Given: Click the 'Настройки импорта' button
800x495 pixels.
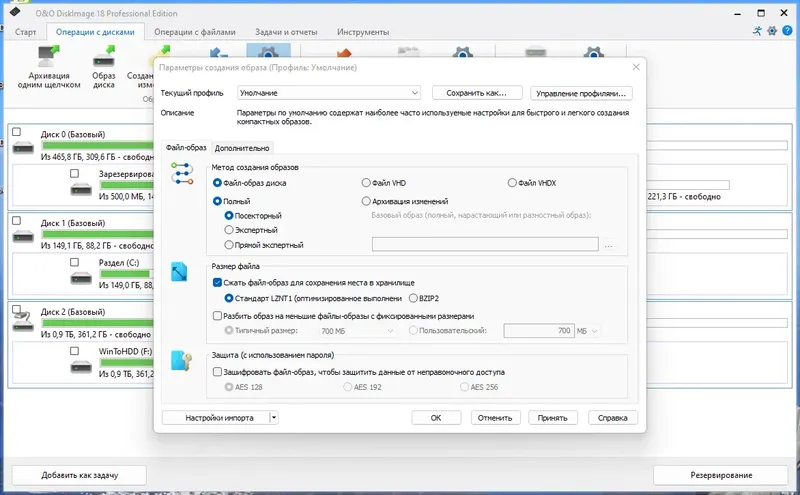Looking at the screenshot, I should (x=215, y=418).
